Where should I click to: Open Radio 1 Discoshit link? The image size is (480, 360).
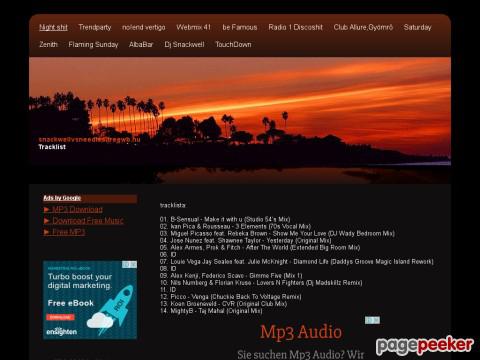(x=295, y=27)
